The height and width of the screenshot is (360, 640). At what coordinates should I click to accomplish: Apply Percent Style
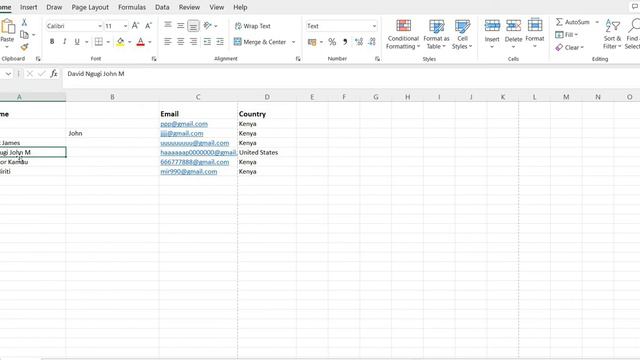(332, 42)
